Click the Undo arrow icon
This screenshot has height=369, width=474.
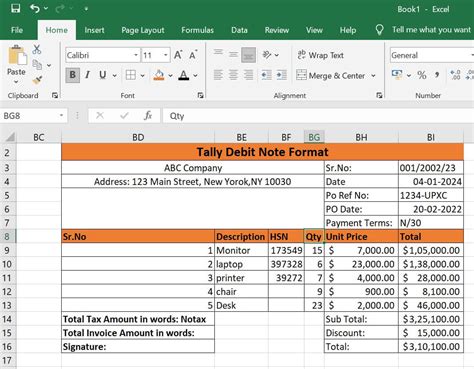(35, 8)
